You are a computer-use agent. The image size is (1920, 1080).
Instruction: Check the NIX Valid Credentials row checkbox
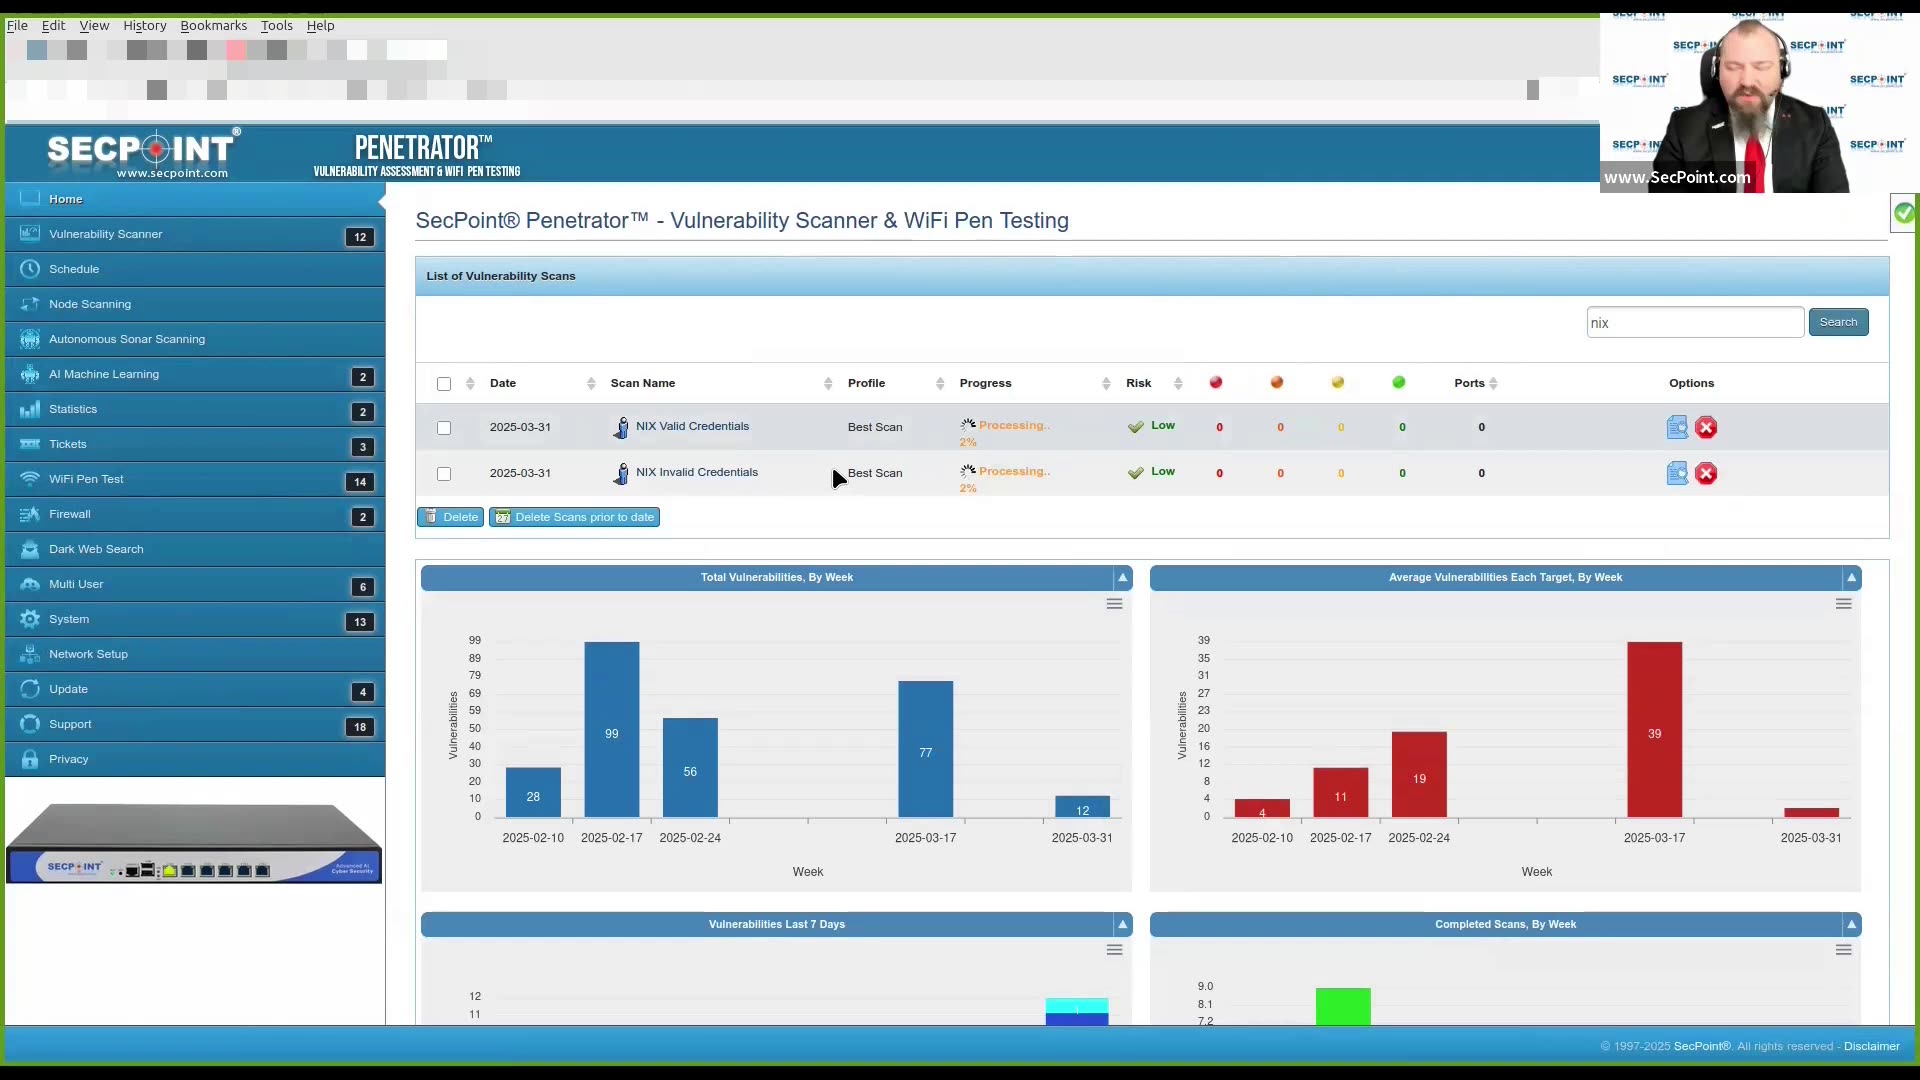coord(444,428)
